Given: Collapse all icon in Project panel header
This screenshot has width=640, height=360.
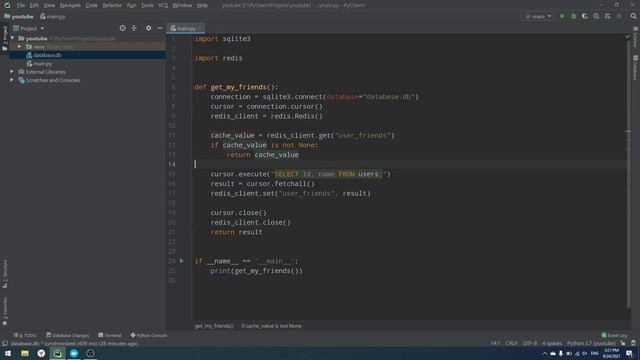Looking at the screenshot, I should (x=134, y=28).
